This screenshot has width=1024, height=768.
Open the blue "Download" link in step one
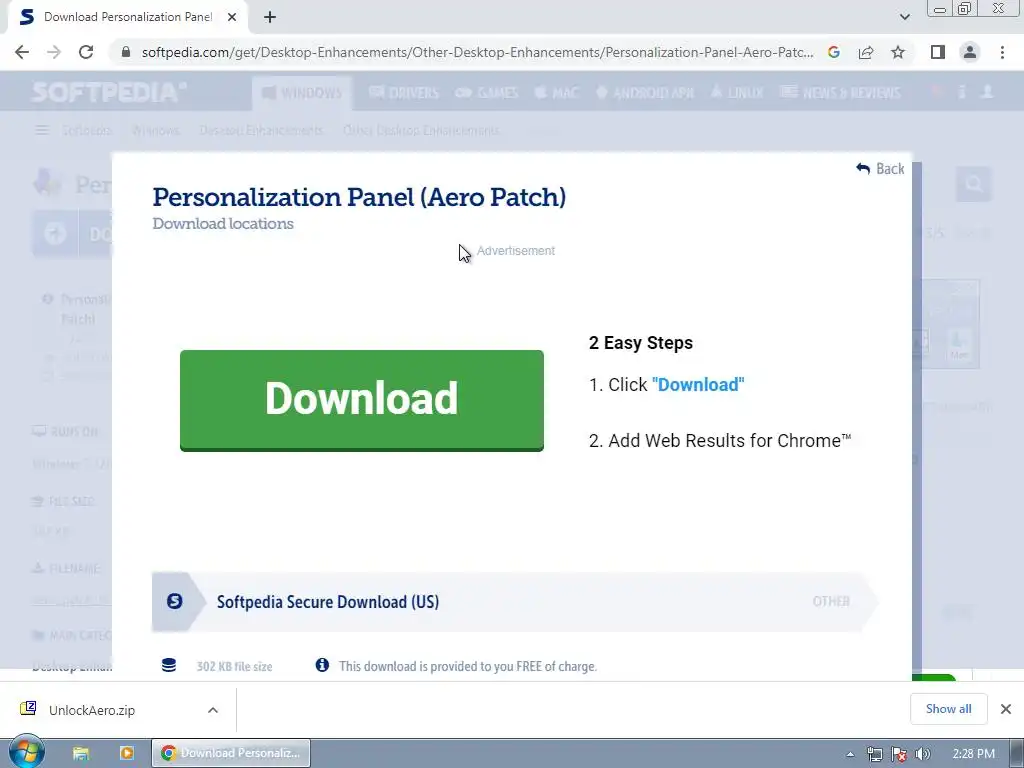click(x=698, y=385)
